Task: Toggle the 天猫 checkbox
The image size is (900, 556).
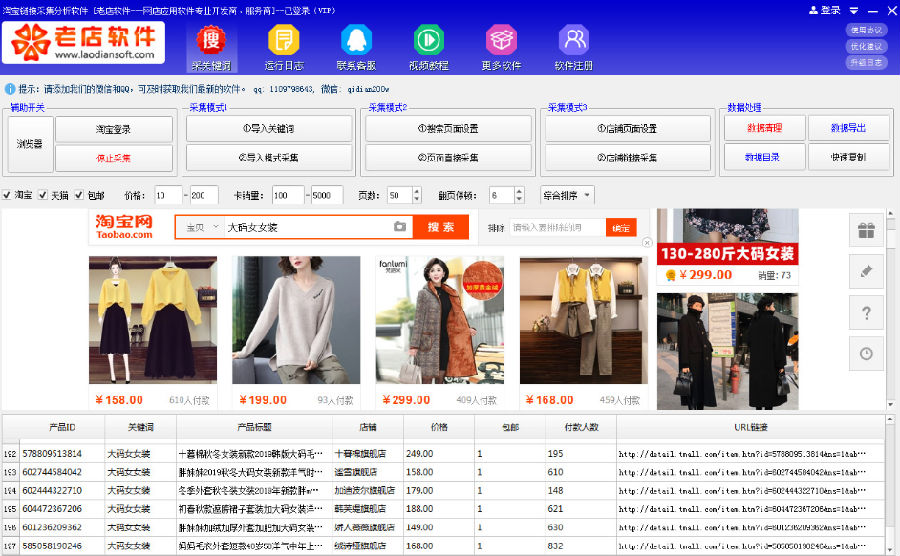Action: tap(42, 195)
